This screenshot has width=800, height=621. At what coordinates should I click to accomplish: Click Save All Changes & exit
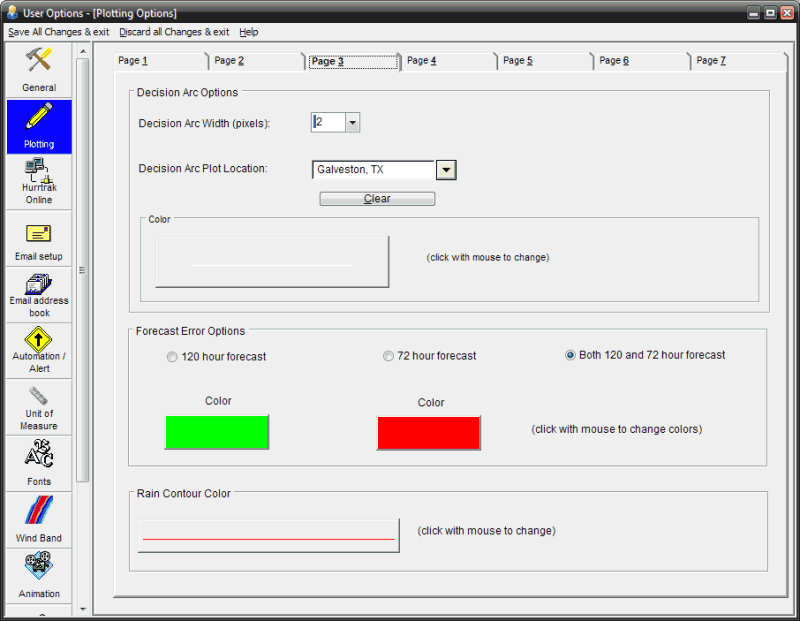pos(58,32)
